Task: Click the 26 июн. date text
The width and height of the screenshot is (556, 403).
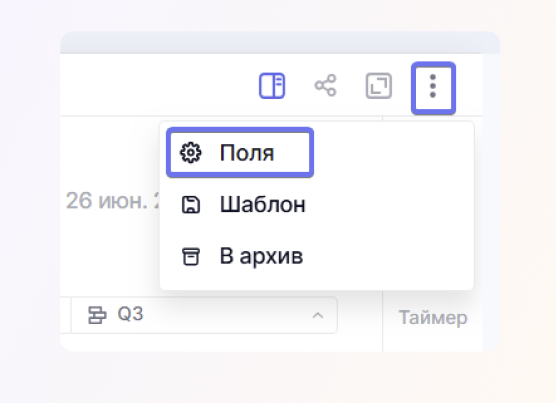Action: point(112,201)
